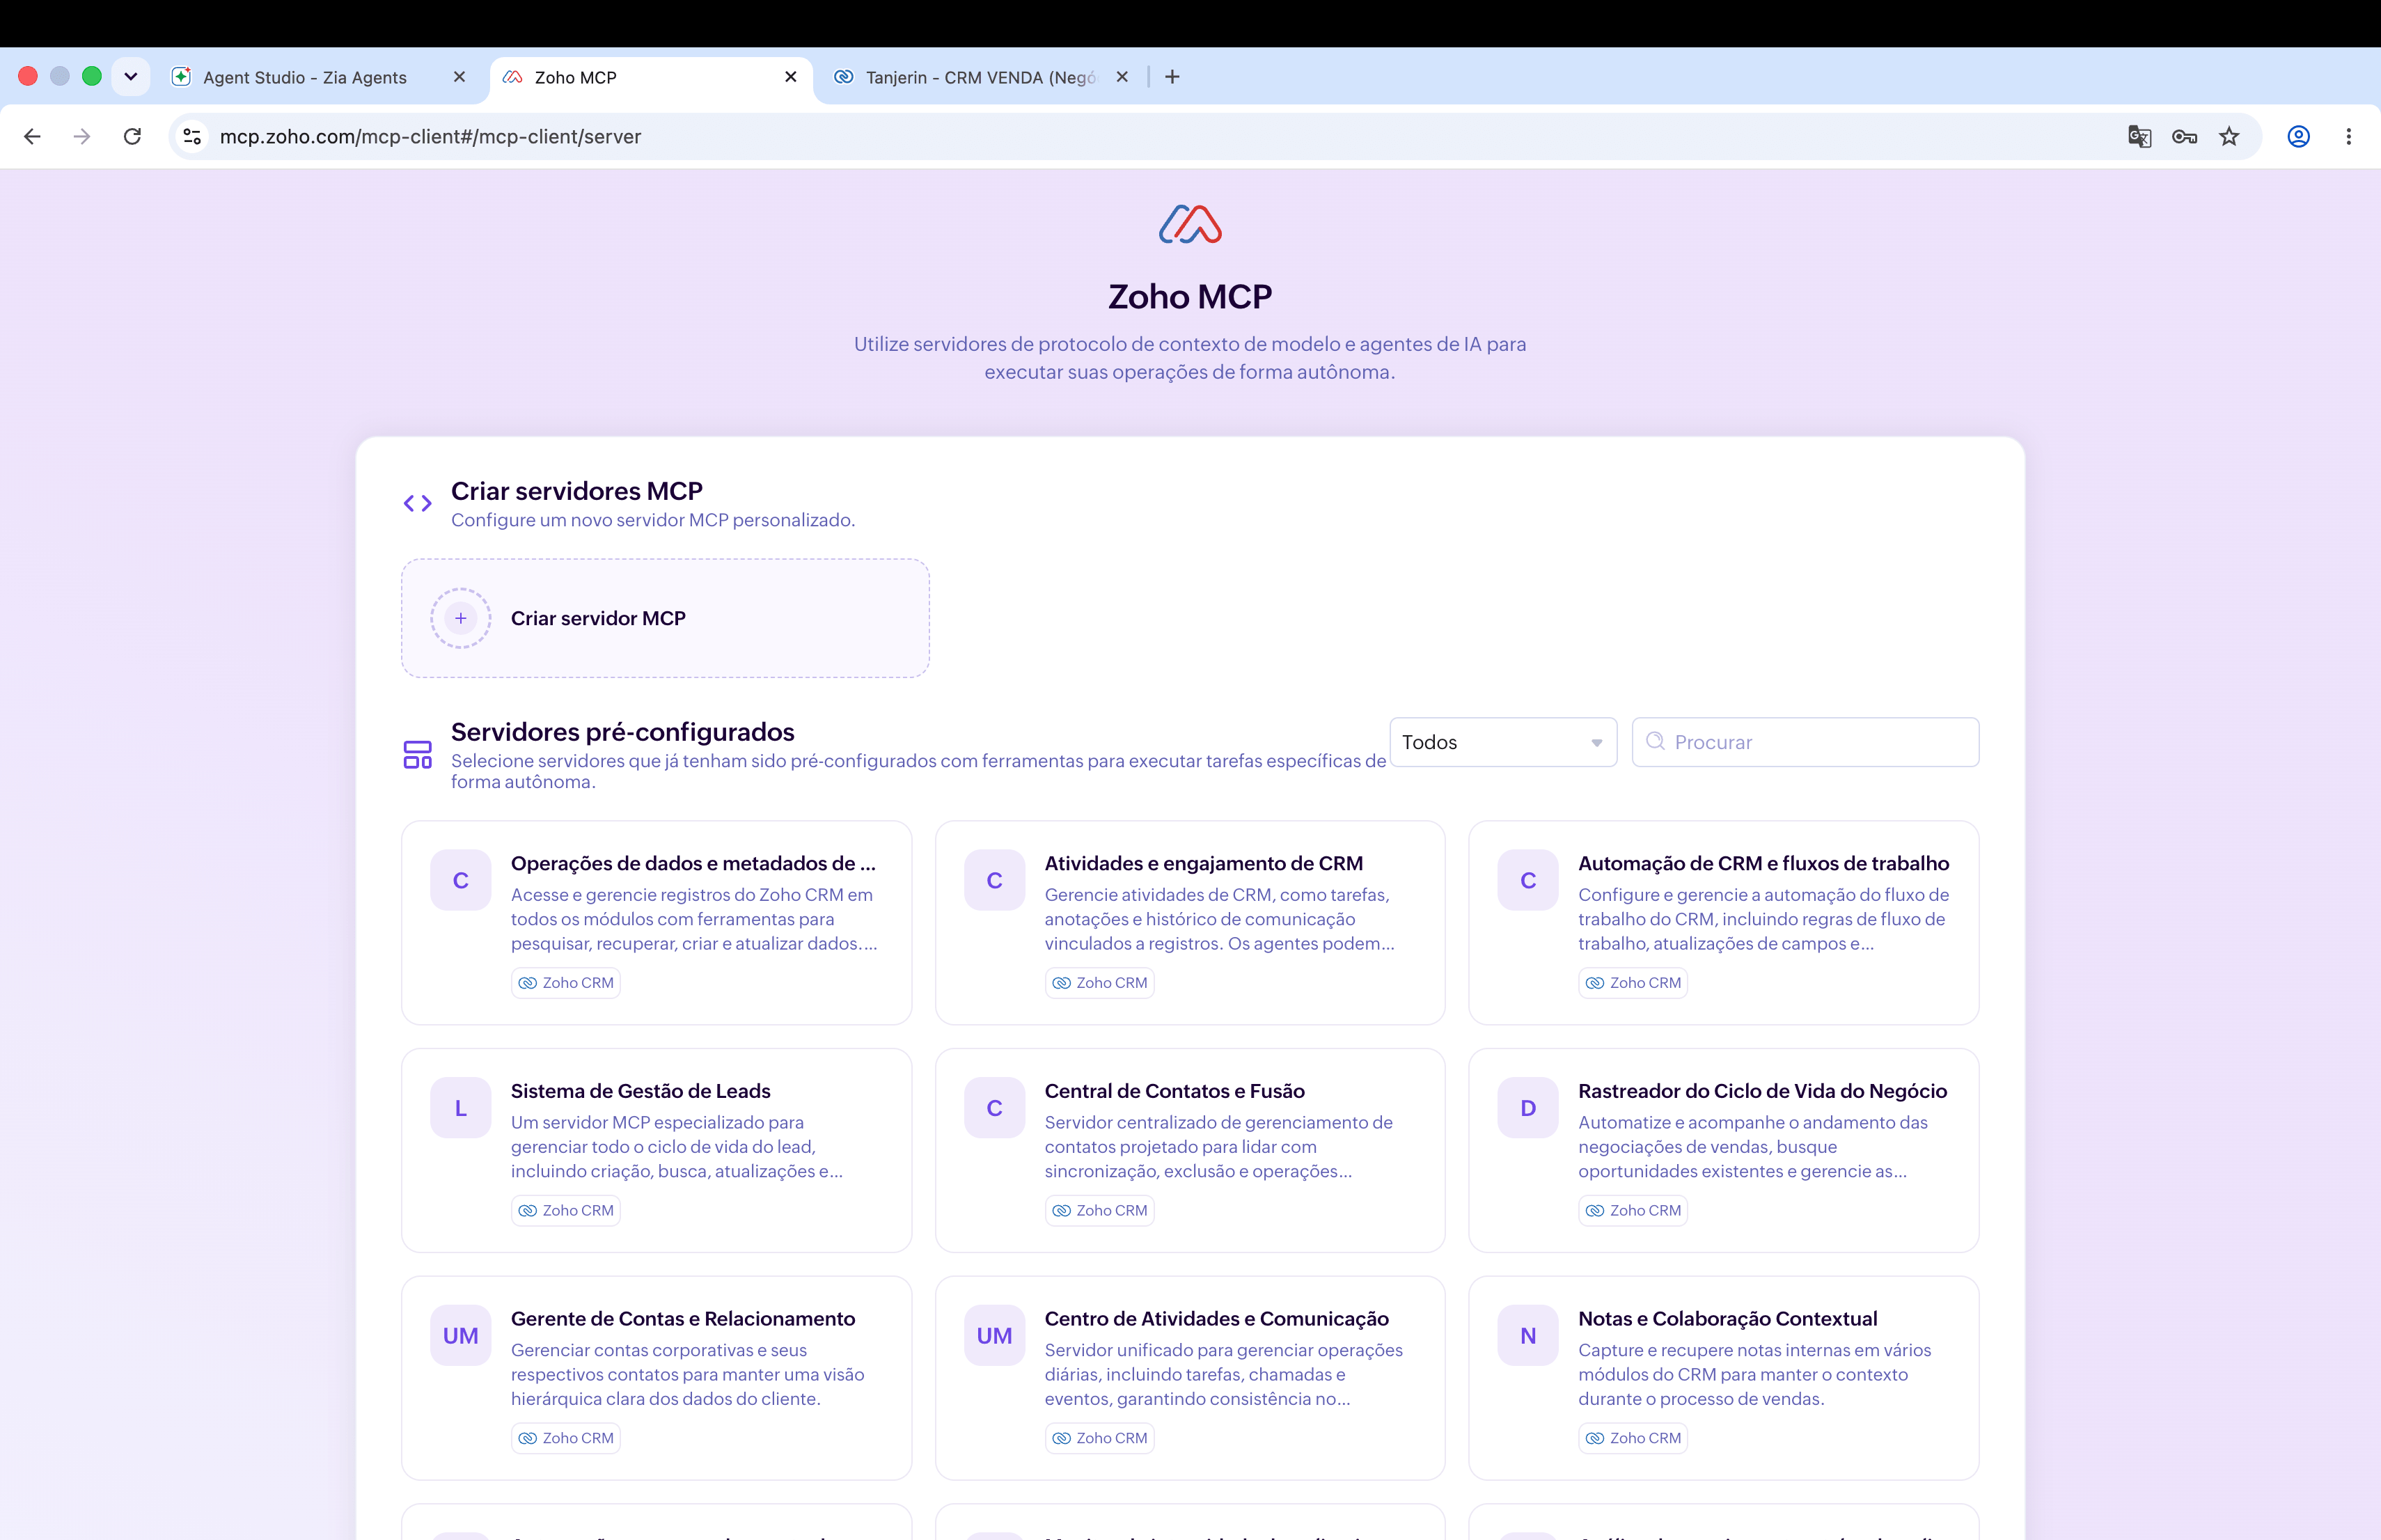Close the Agent Studio - Zia Agents tab

[459, 77]
